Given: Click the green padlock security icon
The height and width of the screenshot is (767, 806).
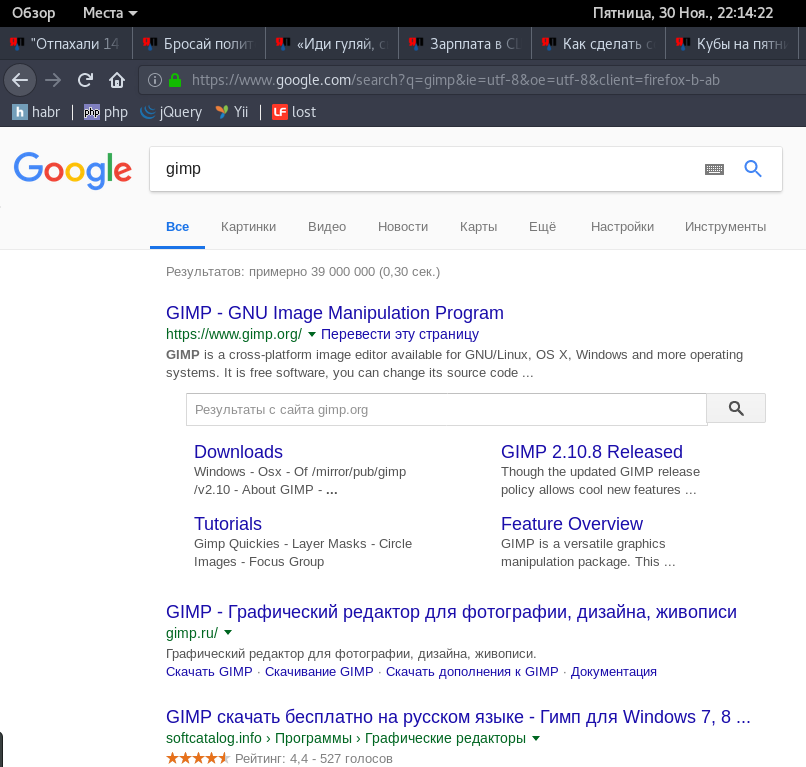Looking at the screenshot, I should [175, 80].
